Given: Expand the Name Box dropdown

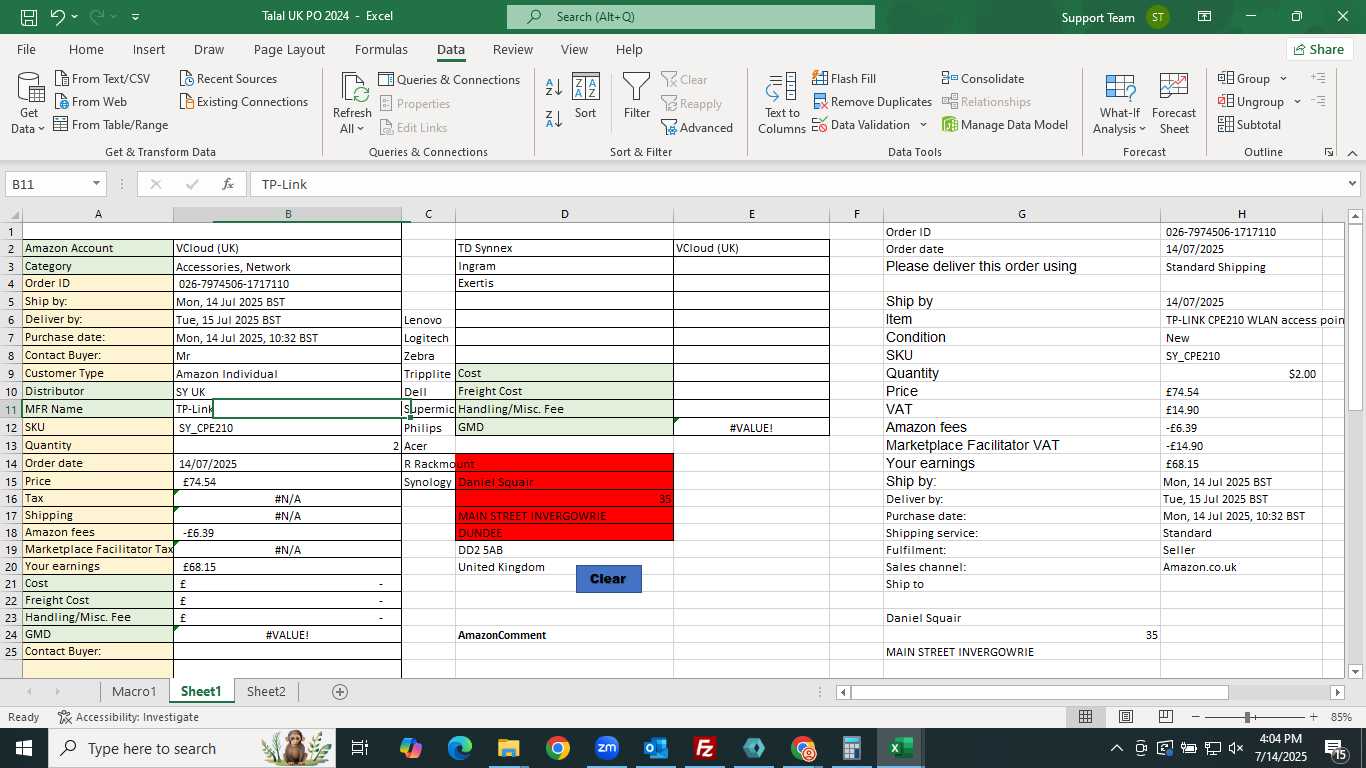Looking at the screenshot, I should [97, 184].
